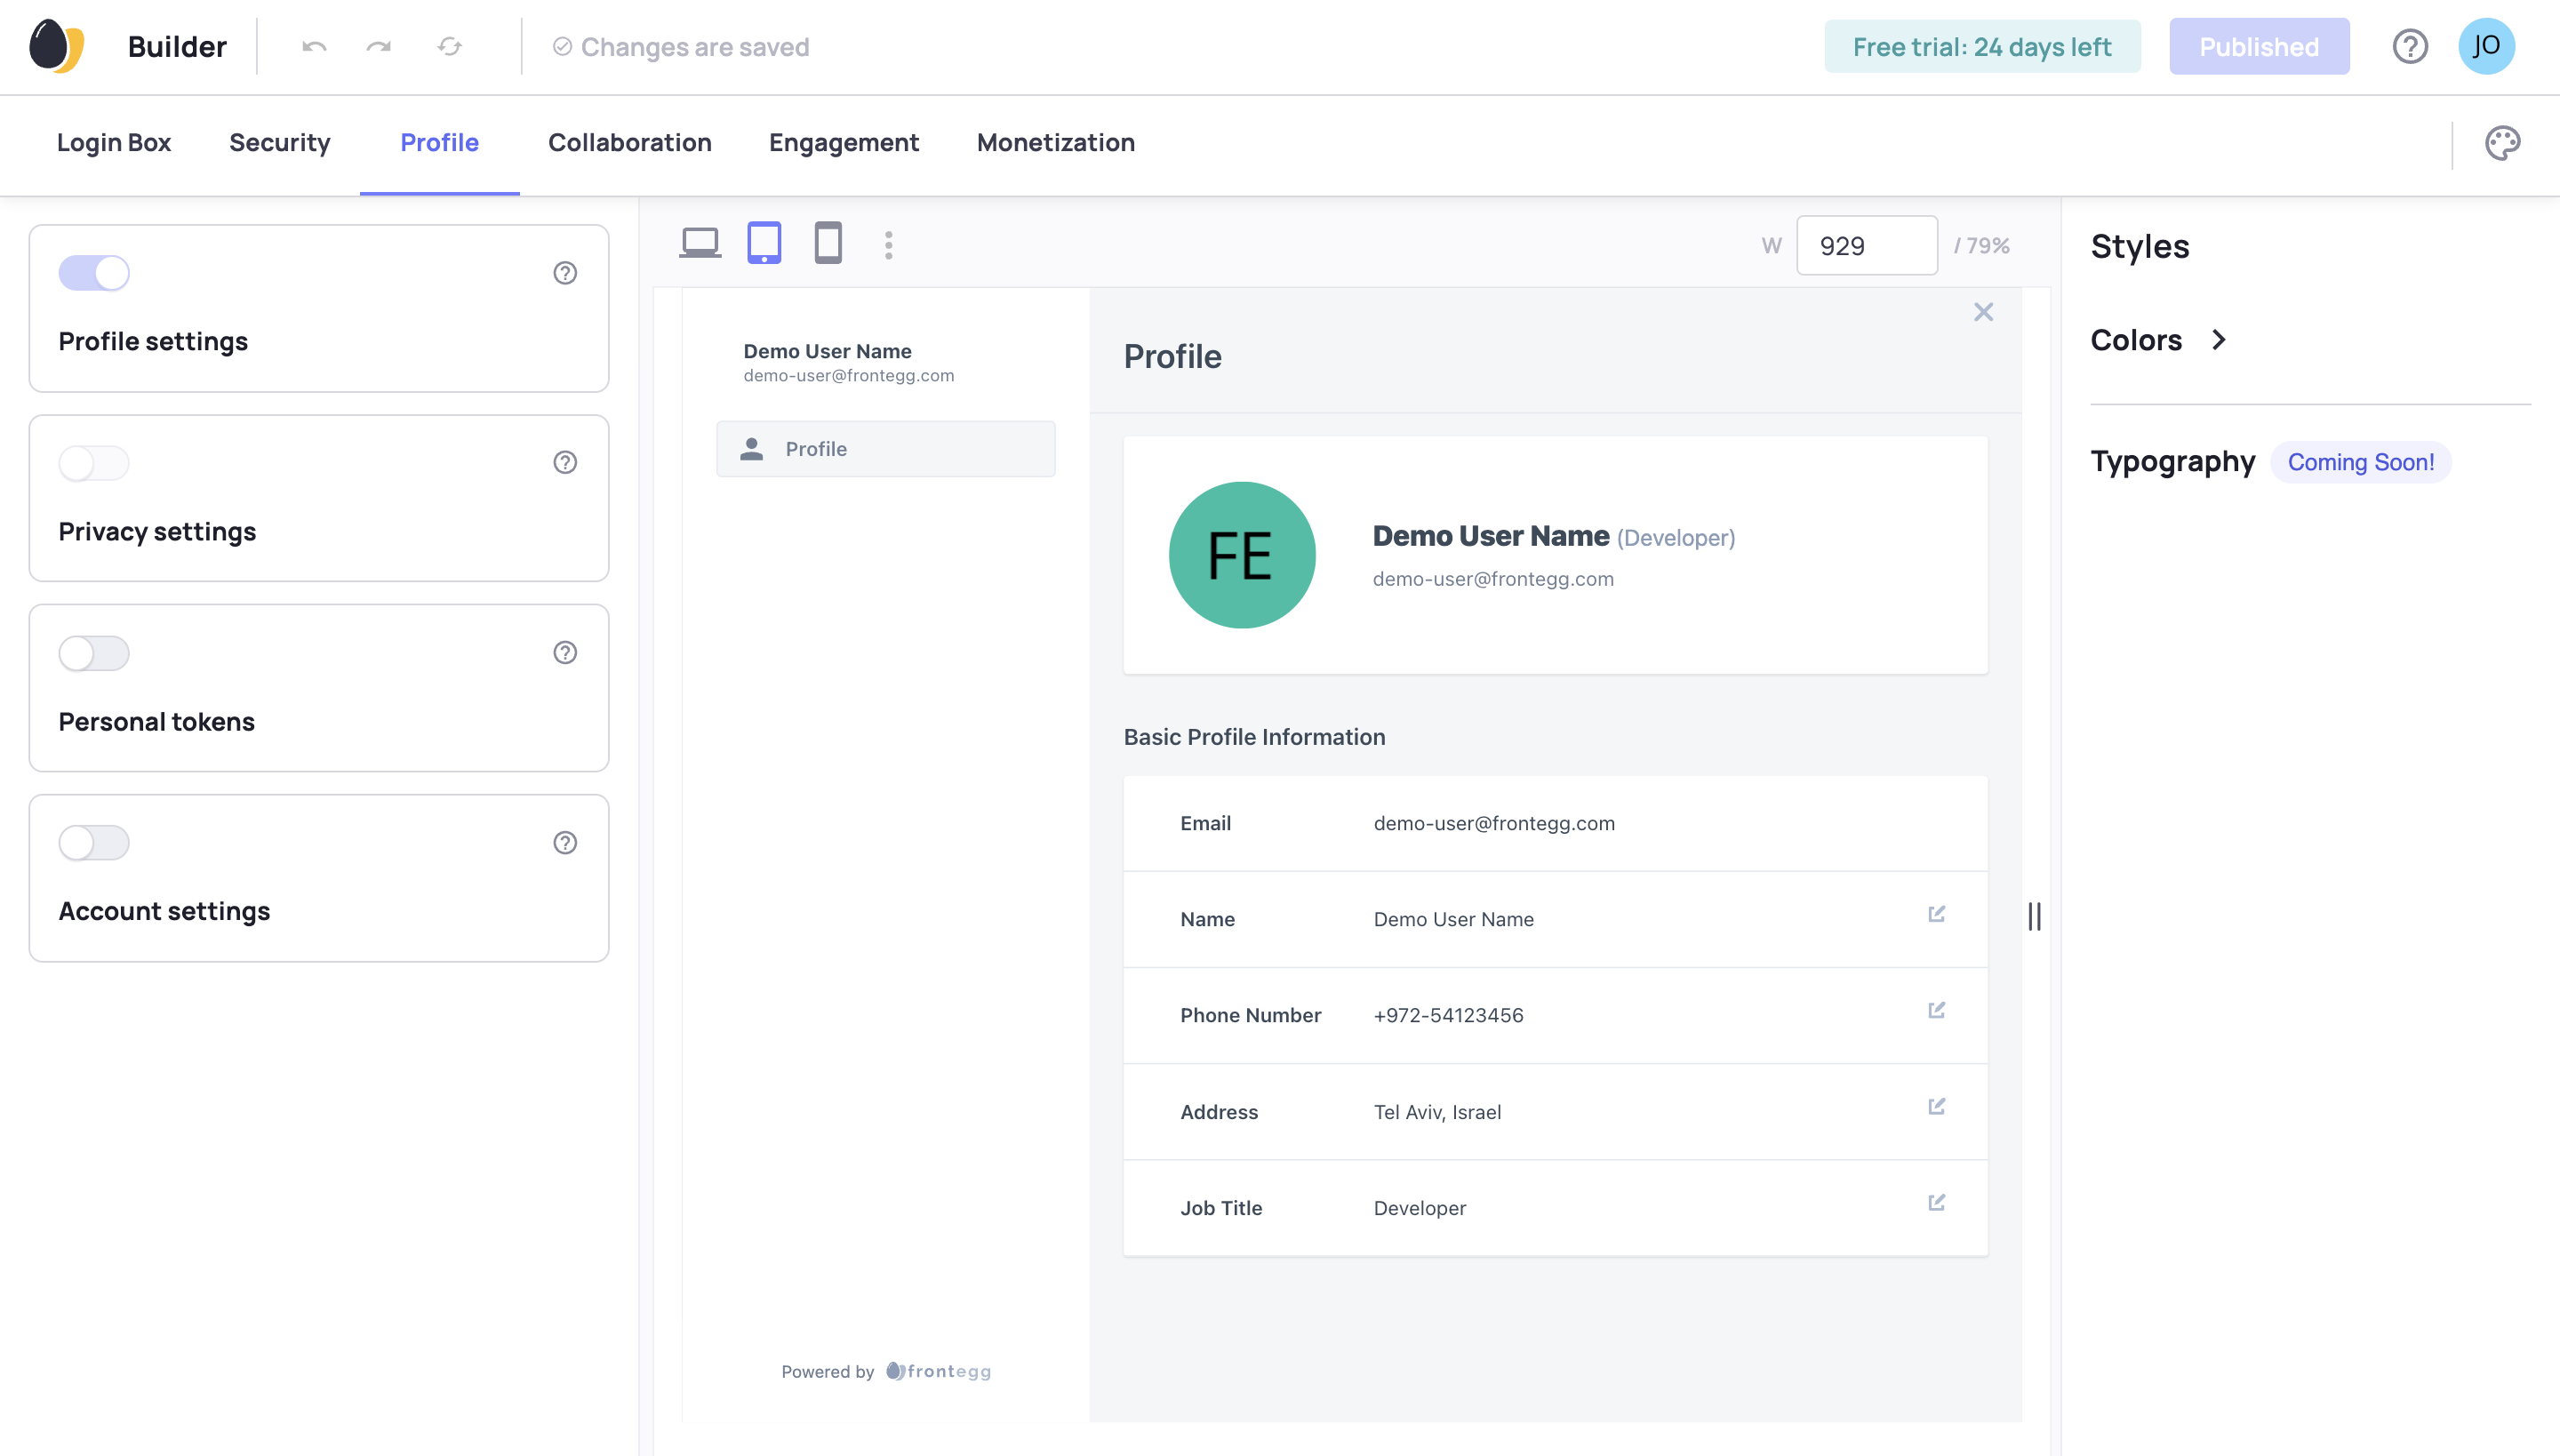
Task: Switch to the Security tab
Action: pos(279,143)
